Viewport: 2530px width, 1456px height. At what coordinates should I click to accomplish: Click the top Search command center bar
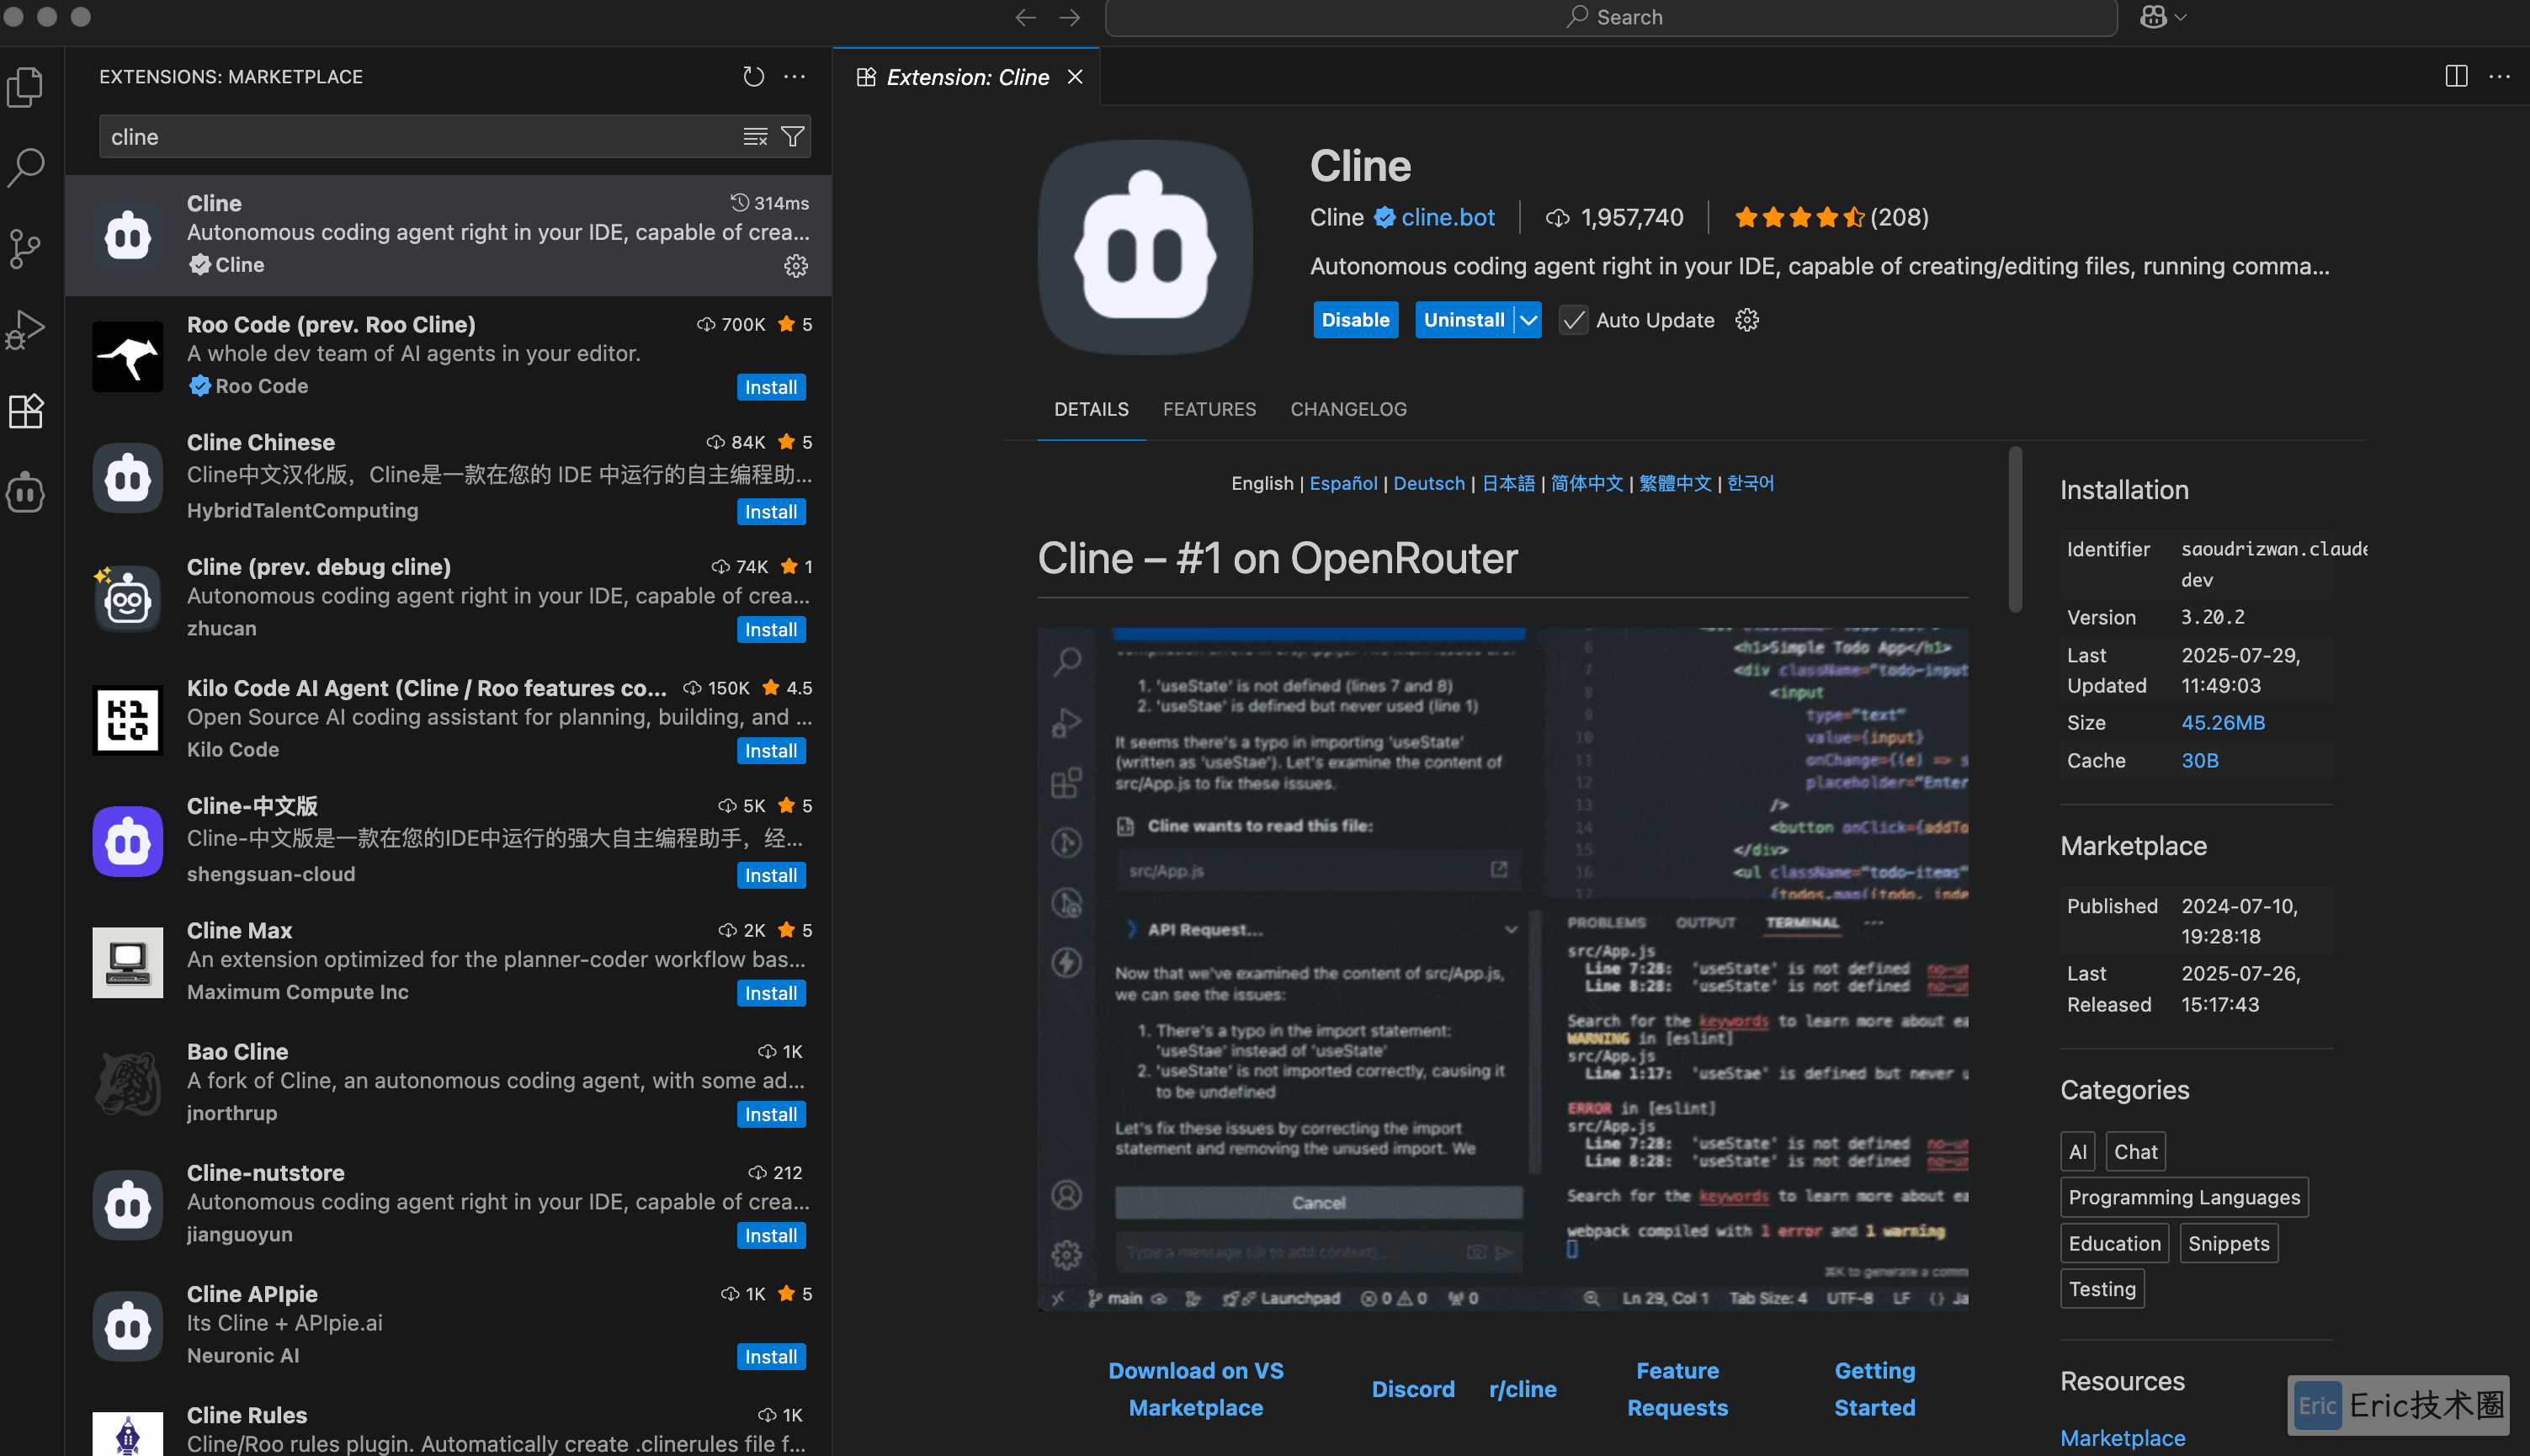click(1611, 17)
